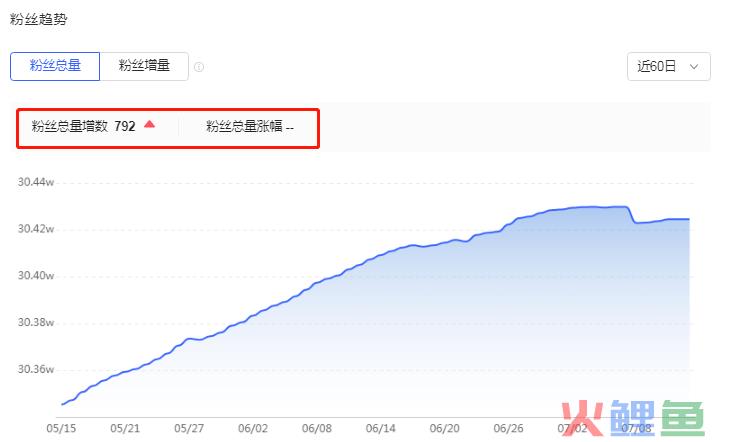Click the 06/08 x-axis date label
Screen dimensions: 729x442
[x=317, y=428]
